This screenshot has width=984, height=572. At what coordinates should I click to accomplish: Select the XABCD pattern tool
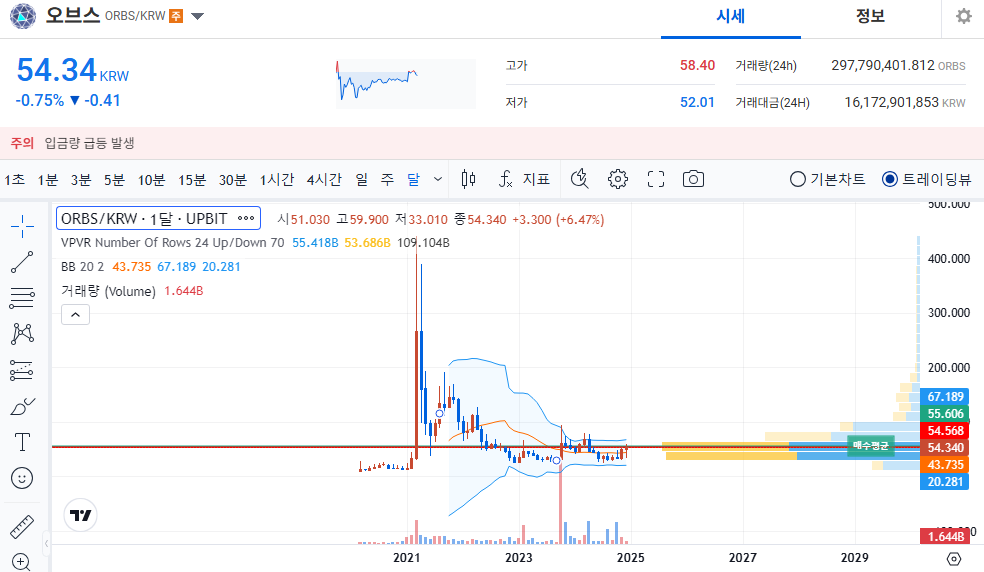(22, 333)
